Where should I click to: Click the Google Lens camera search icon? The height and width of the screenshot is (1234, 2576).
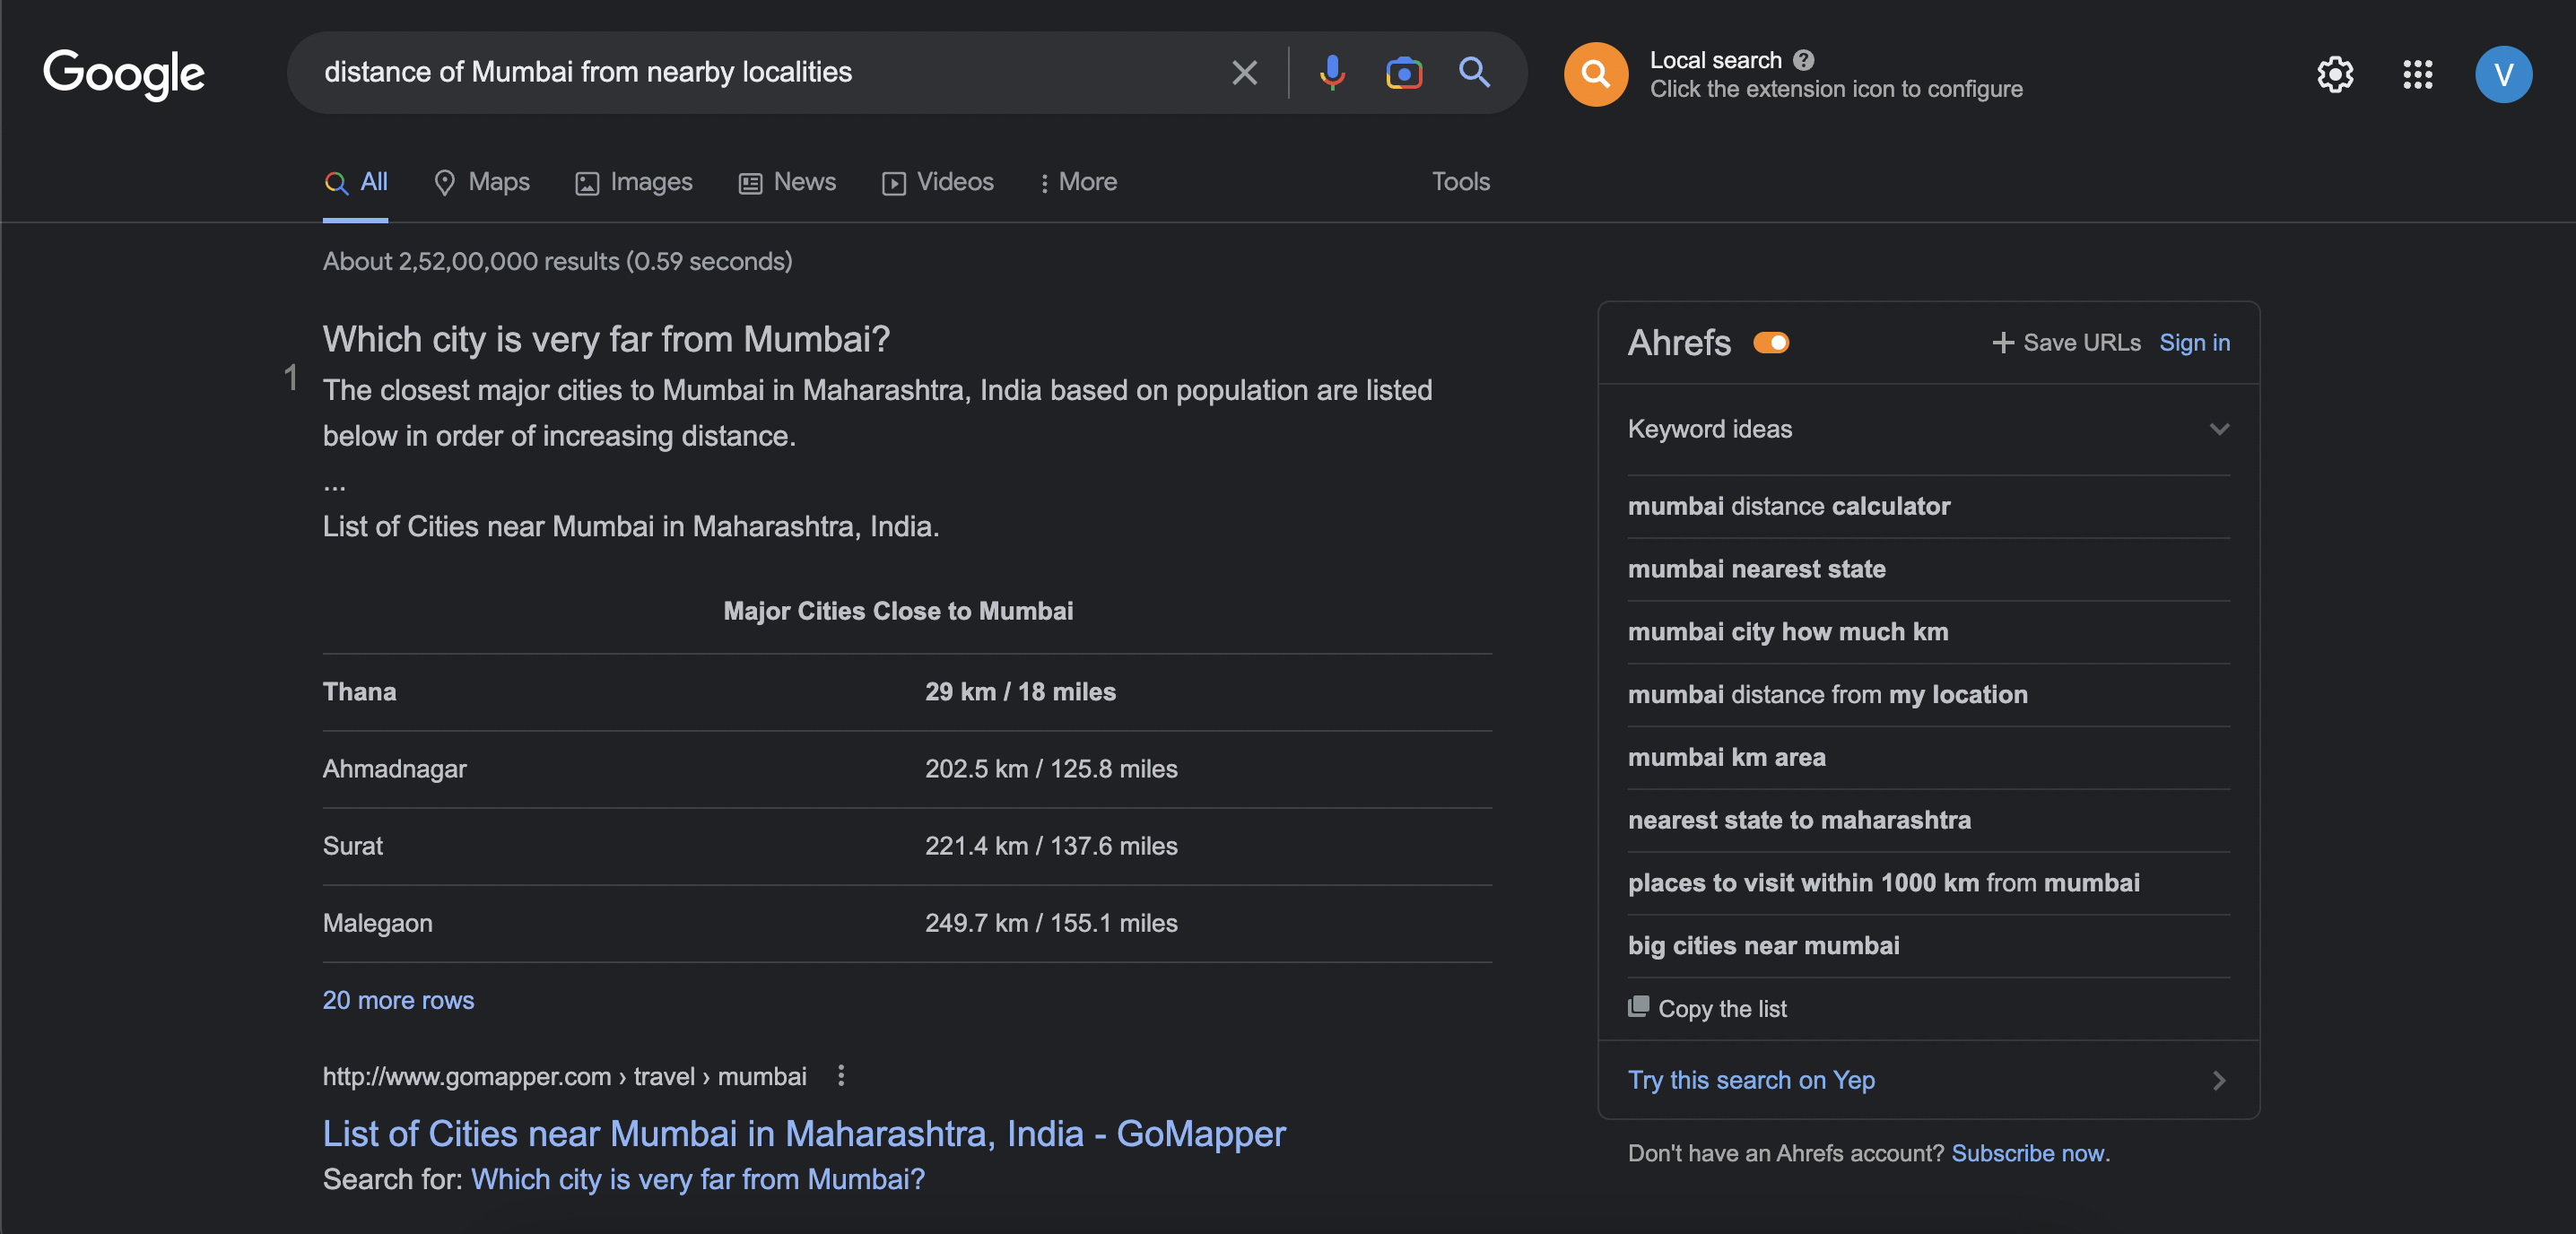click(x=1403, y=73)
